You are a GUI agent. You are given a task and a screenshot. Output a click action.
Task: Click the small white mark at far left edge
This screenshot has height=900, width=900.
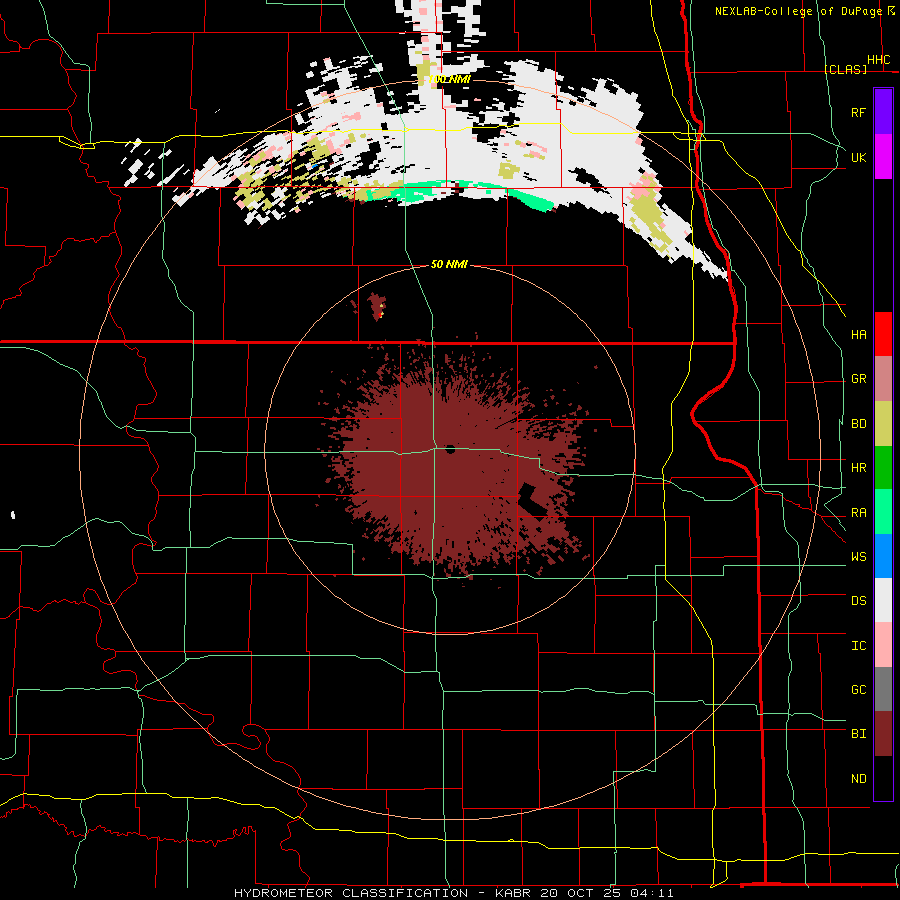13,515
